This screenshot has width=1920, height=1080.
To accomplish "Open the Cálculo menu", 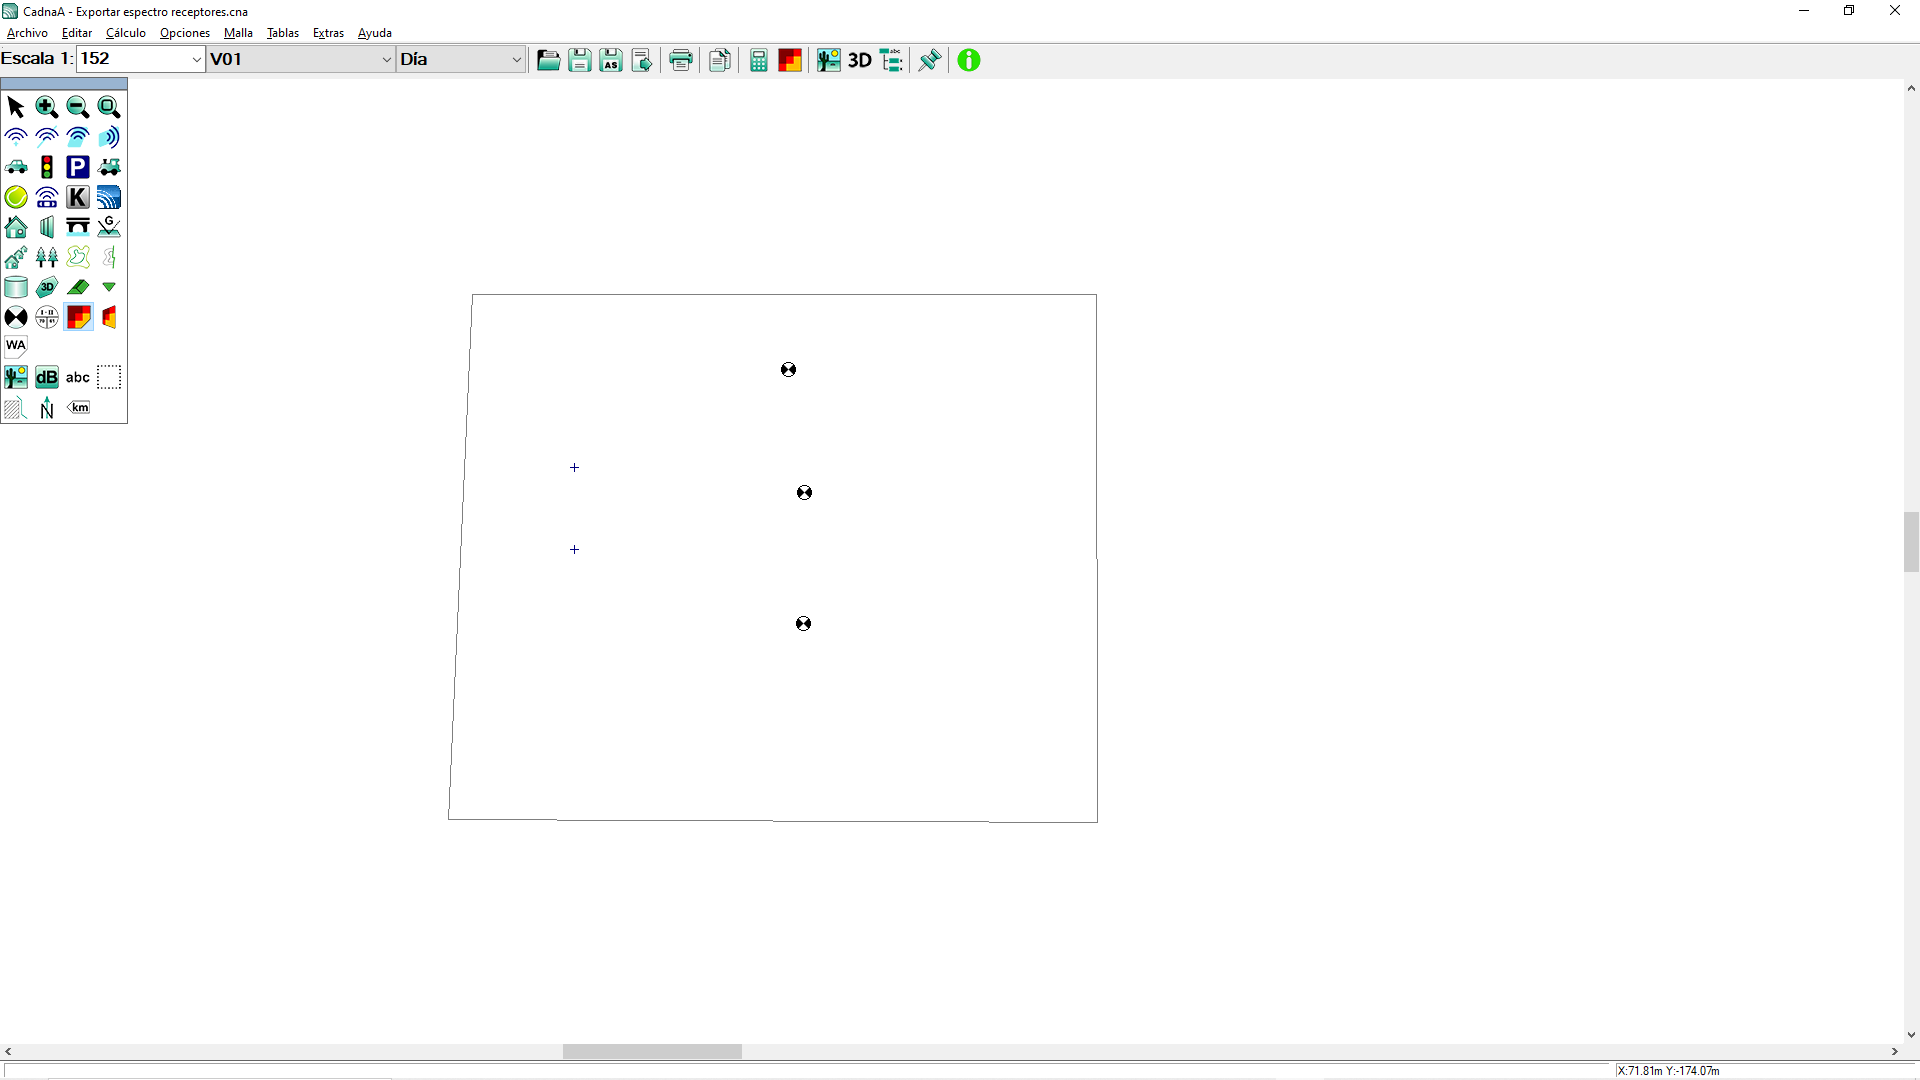I will click(x=126, y=33).
